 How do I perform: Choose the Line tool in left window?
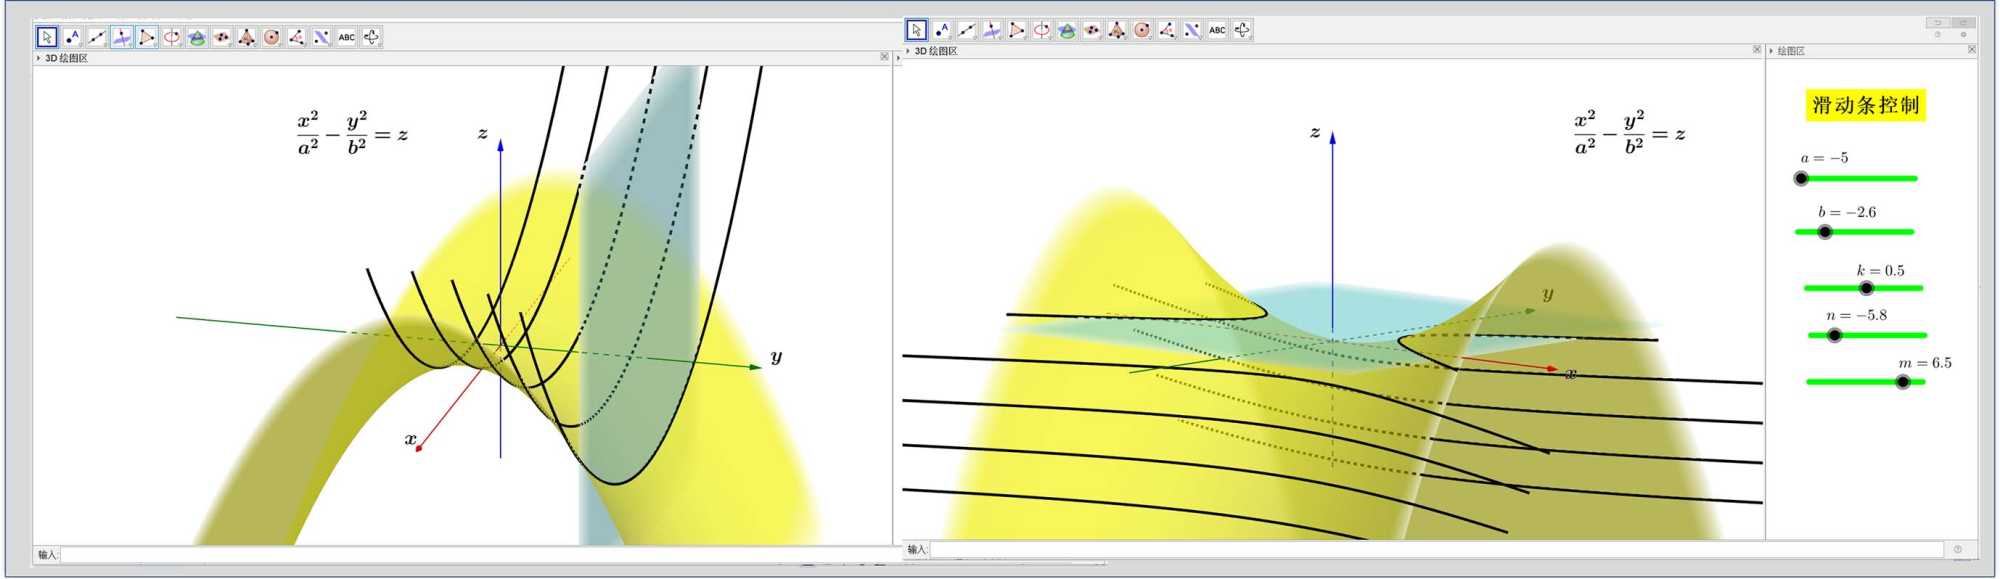97,37
